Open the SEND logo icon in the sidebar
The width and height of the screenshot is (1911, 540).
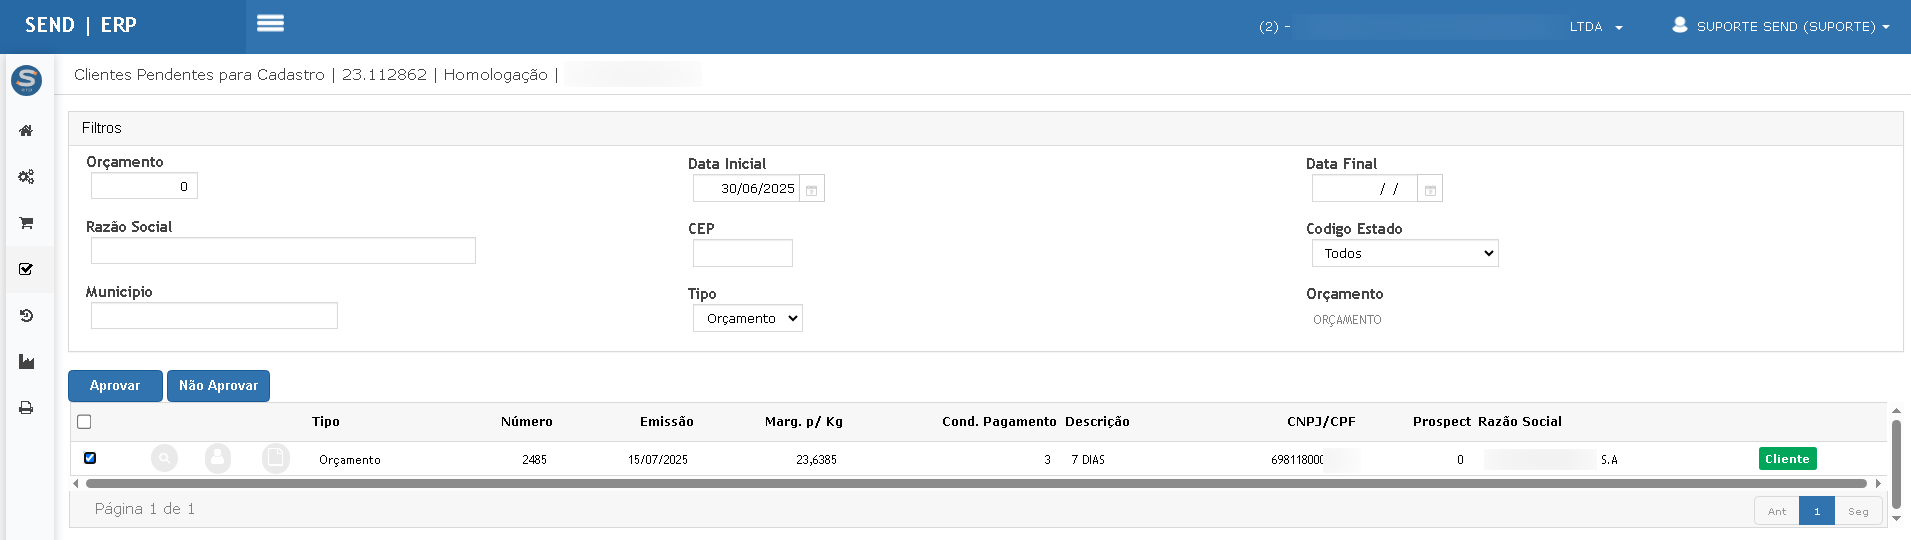[26, 80]
